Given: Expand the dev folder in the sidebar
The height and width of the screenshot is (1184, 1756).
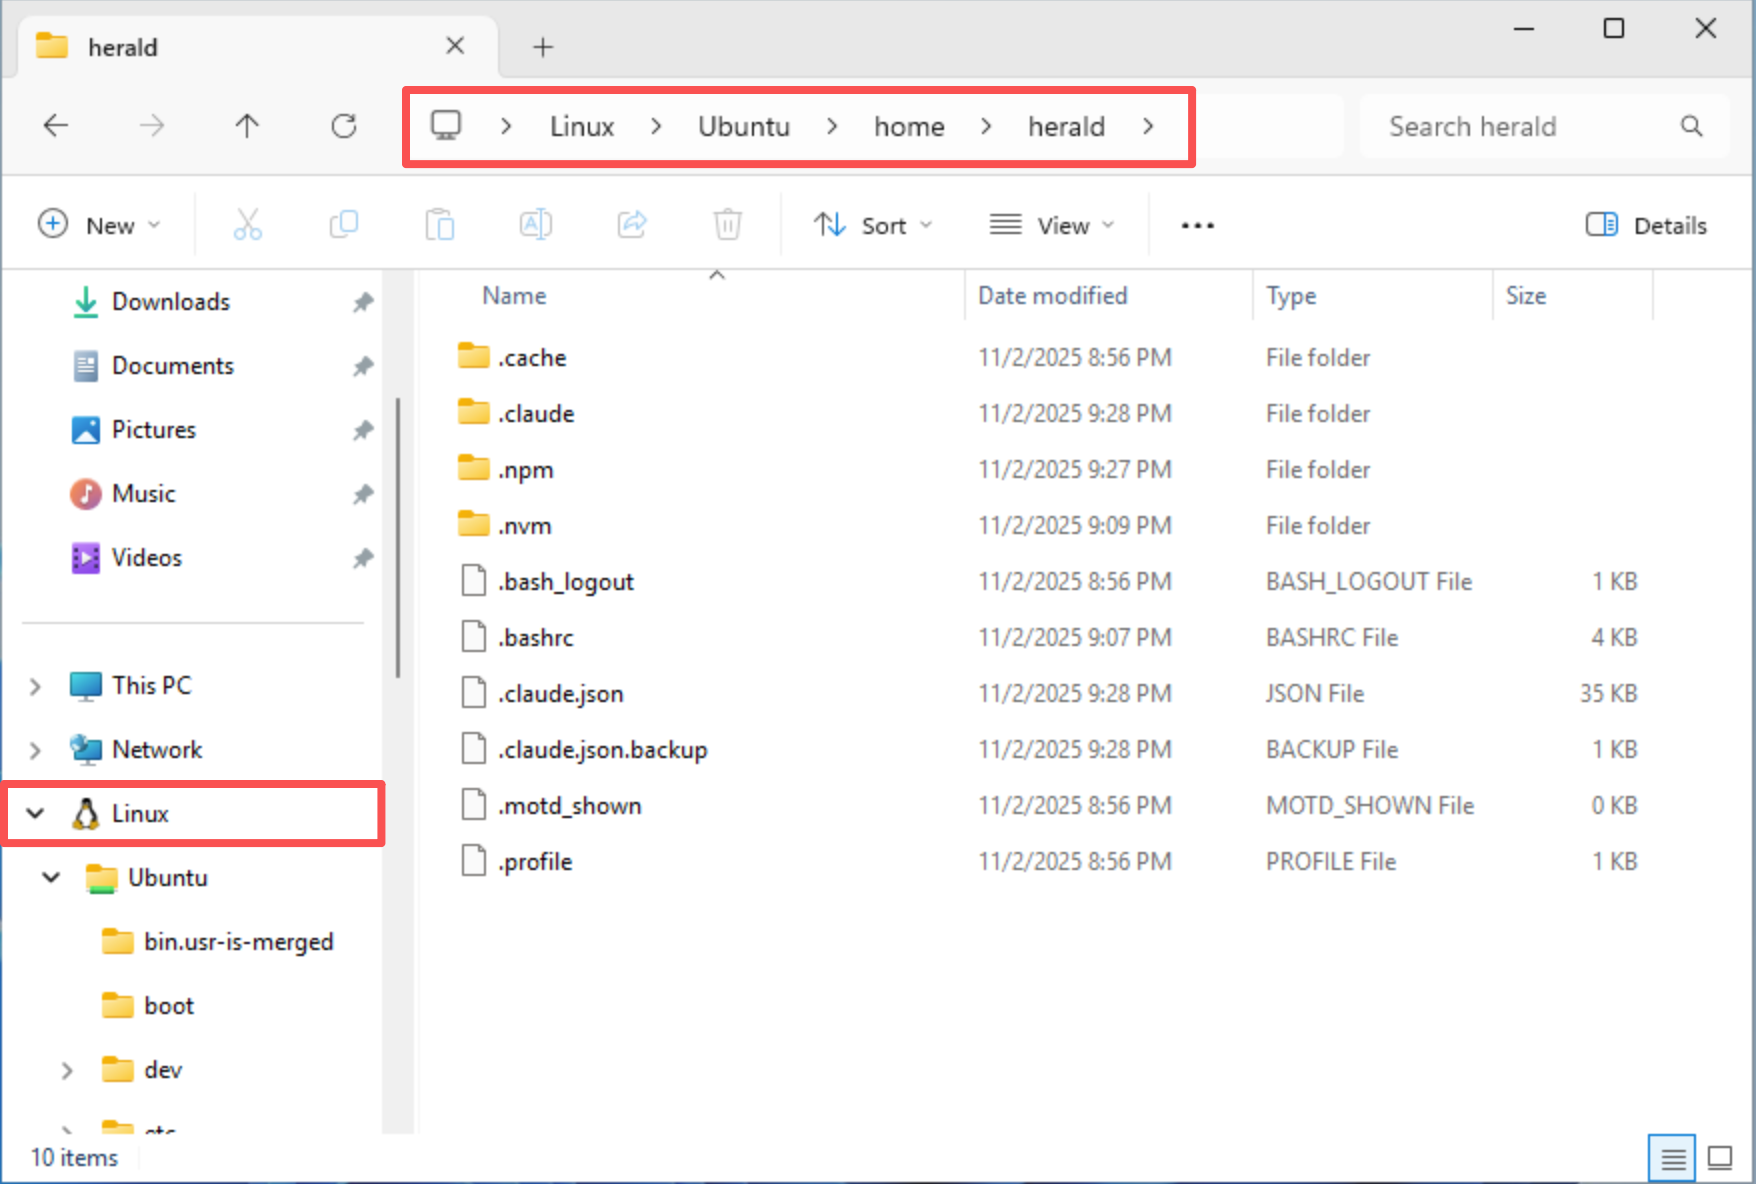Looking at the screenshot, I should coord(67,1069).
